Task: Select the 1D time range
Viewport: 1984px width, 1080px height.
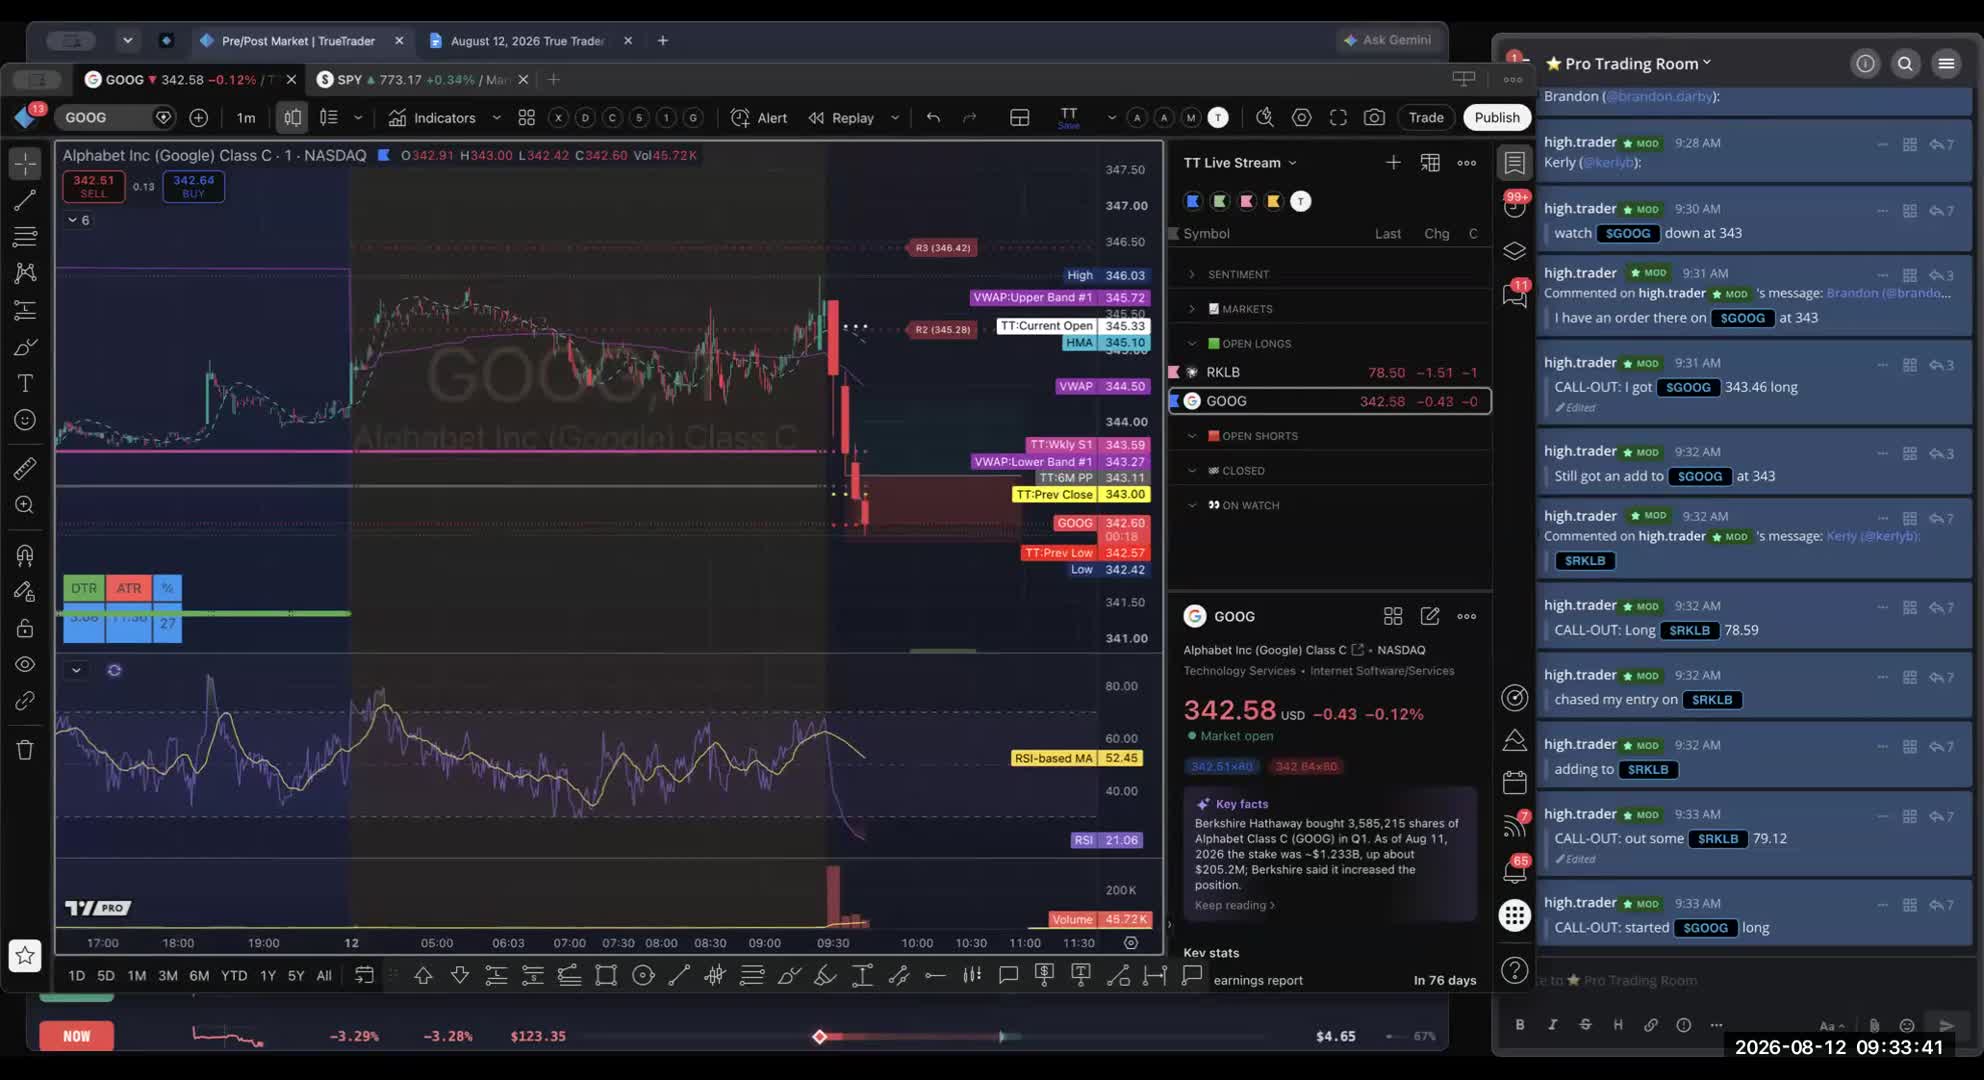Action: [76, 975]
